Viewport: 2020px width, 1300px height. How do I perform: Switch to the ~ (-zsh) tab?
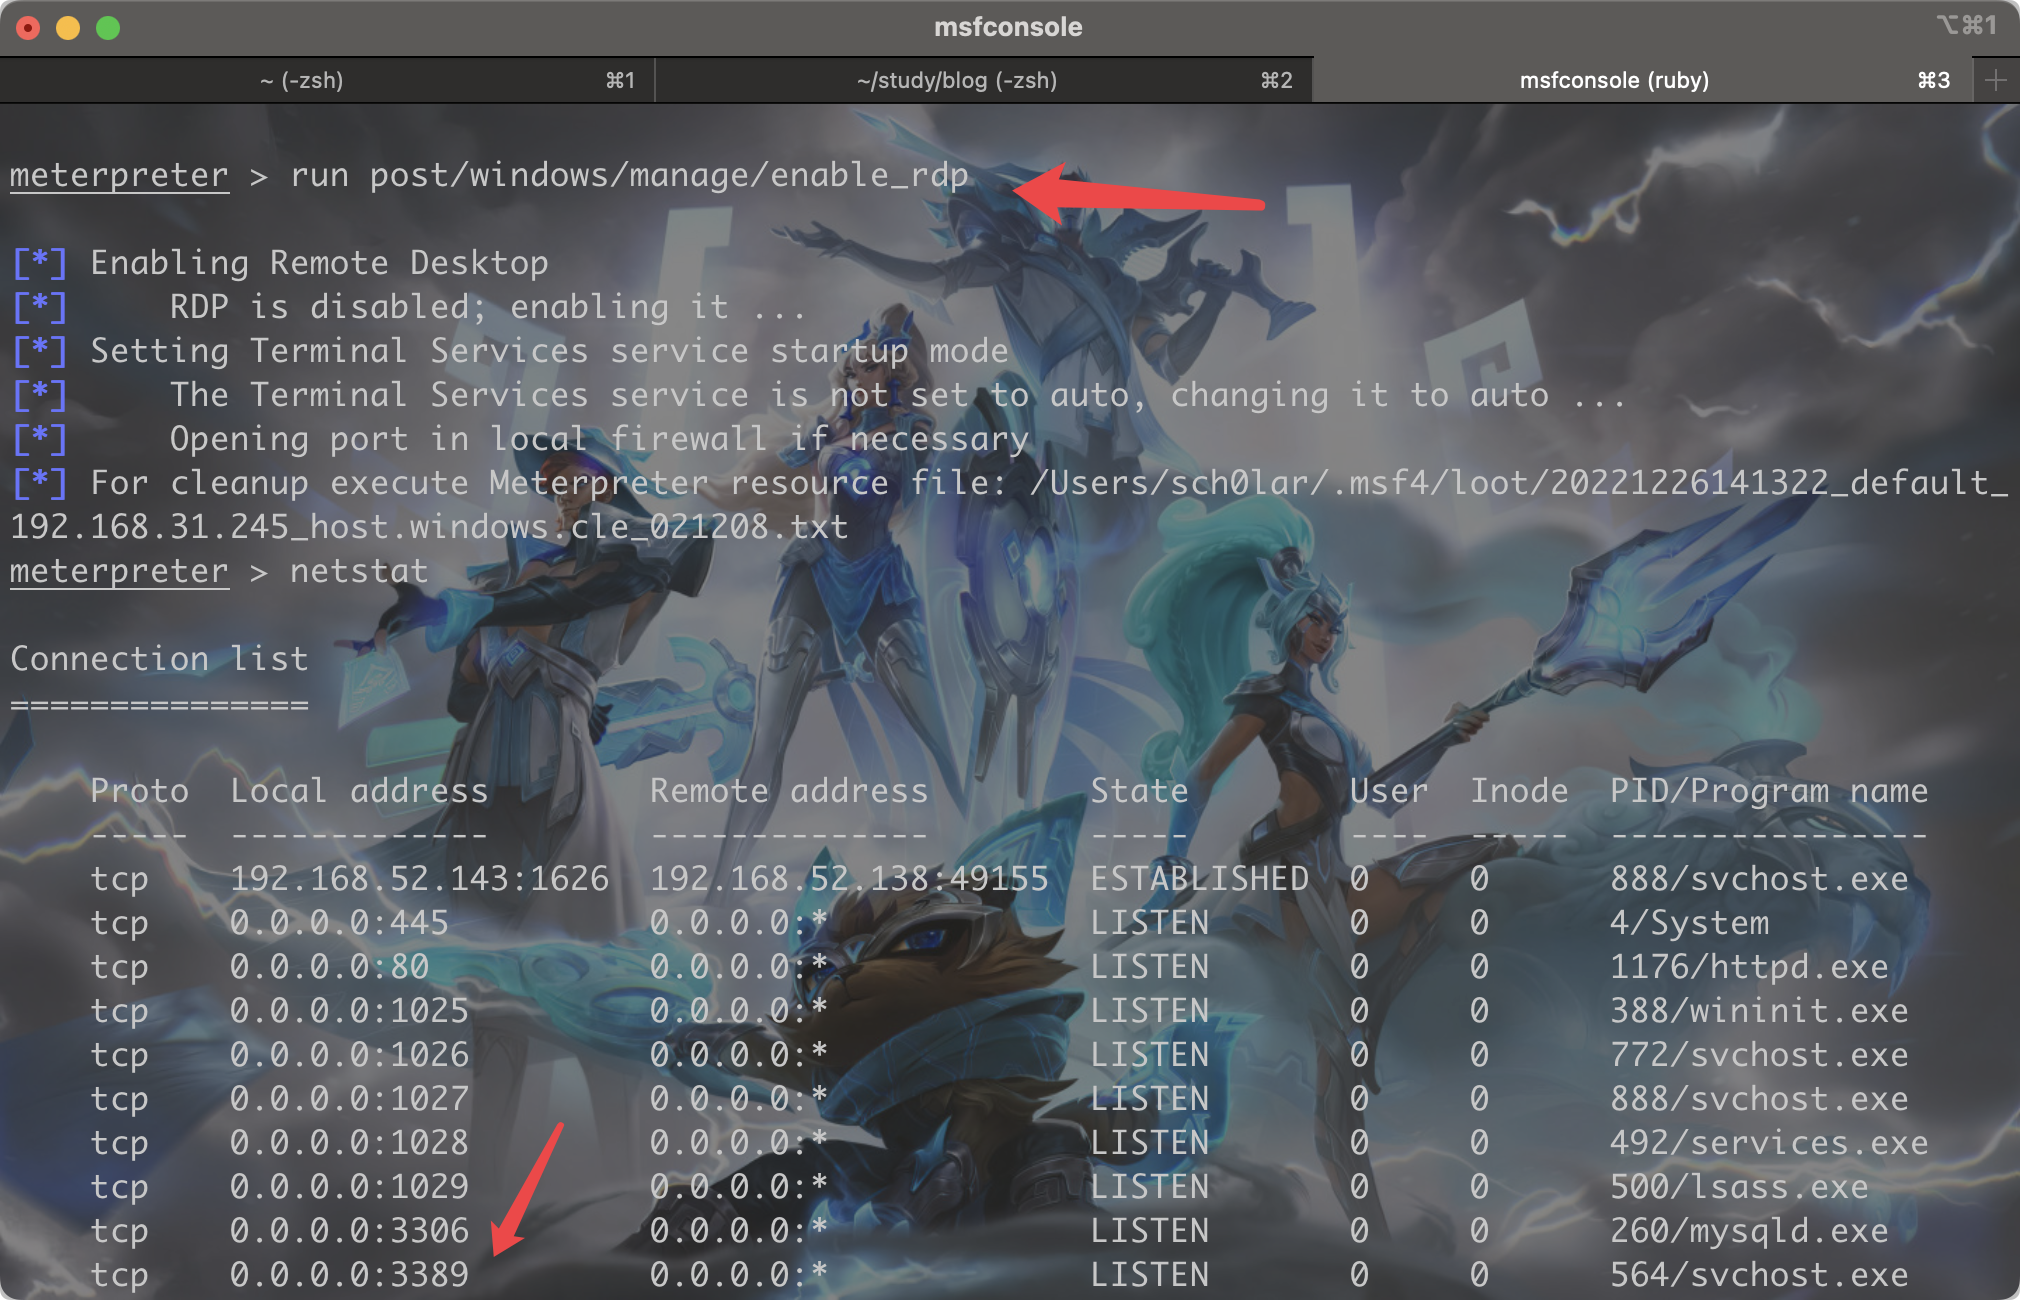pyautogui.click(x=327, y=80)
